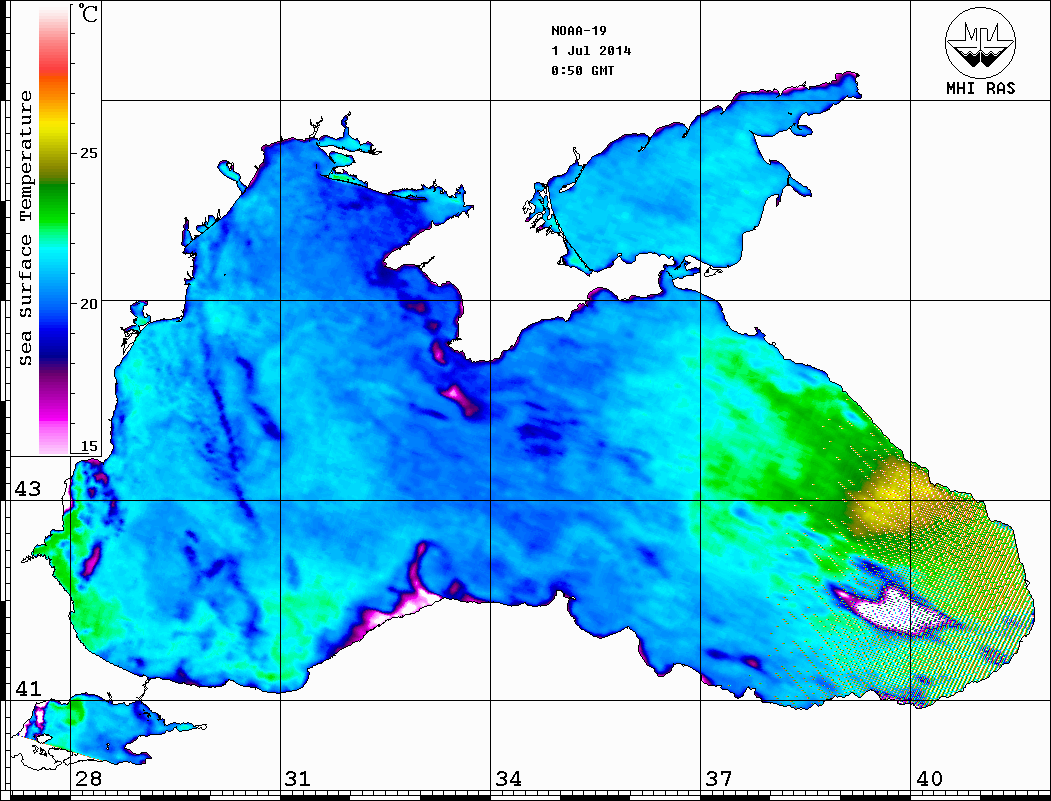Click the '15' colorbar tick label
Screen dimensions: 1051x801
[x=88, y=446]
